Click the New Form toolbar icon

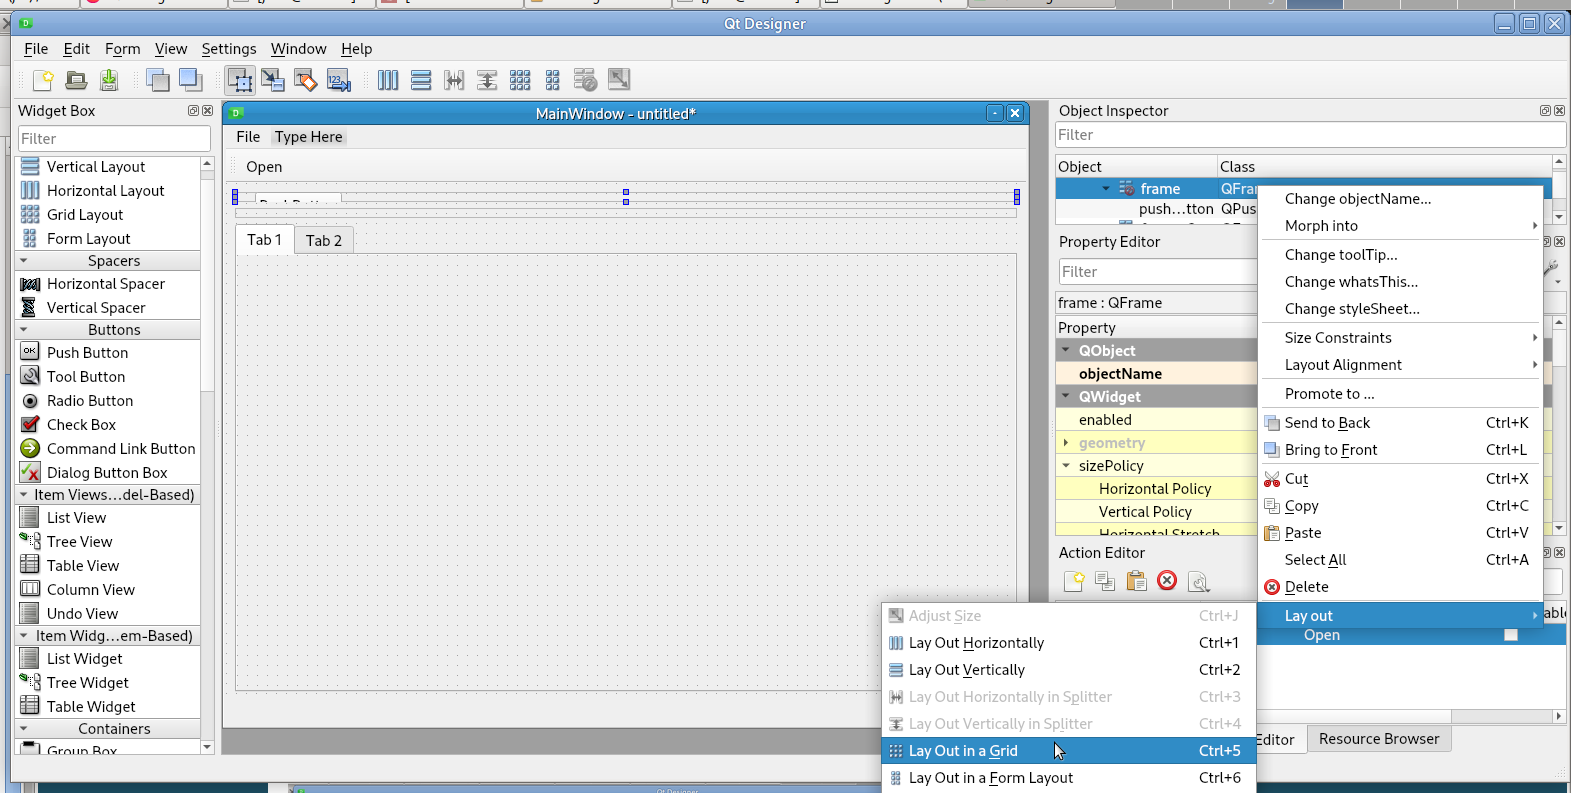[43, 80]
